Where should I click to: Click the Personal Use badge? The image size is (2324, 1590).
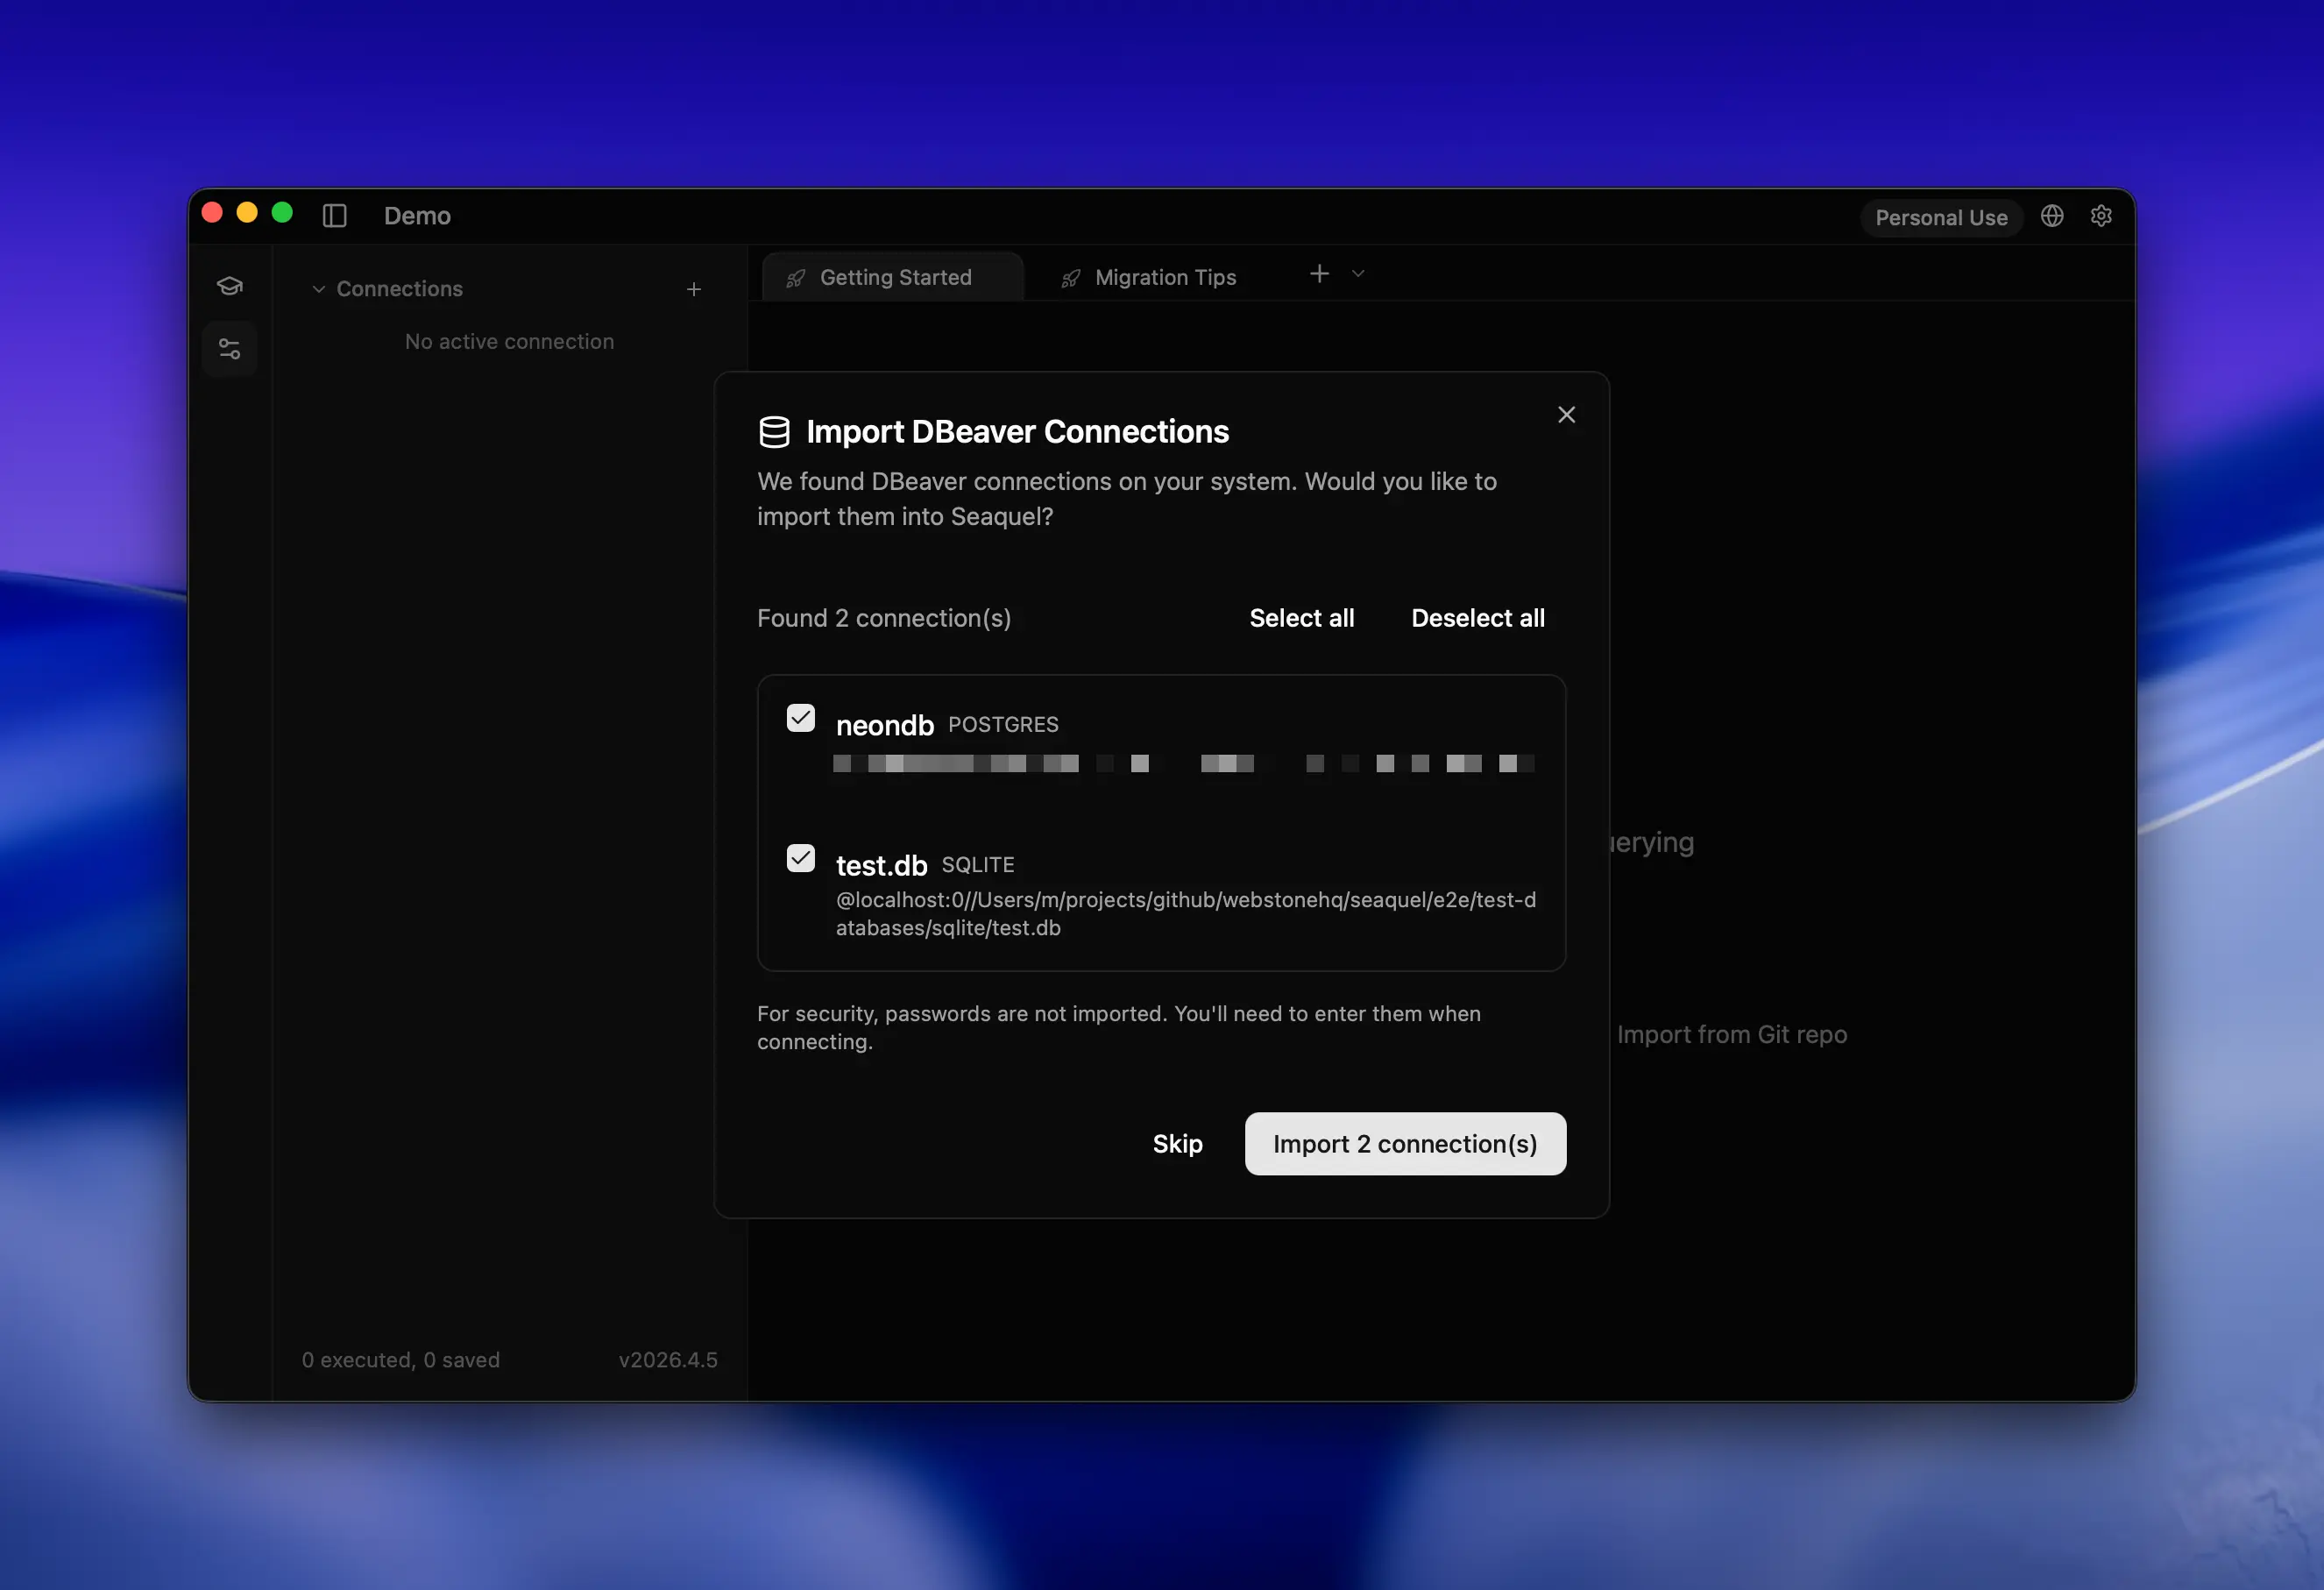(1940, 218)
